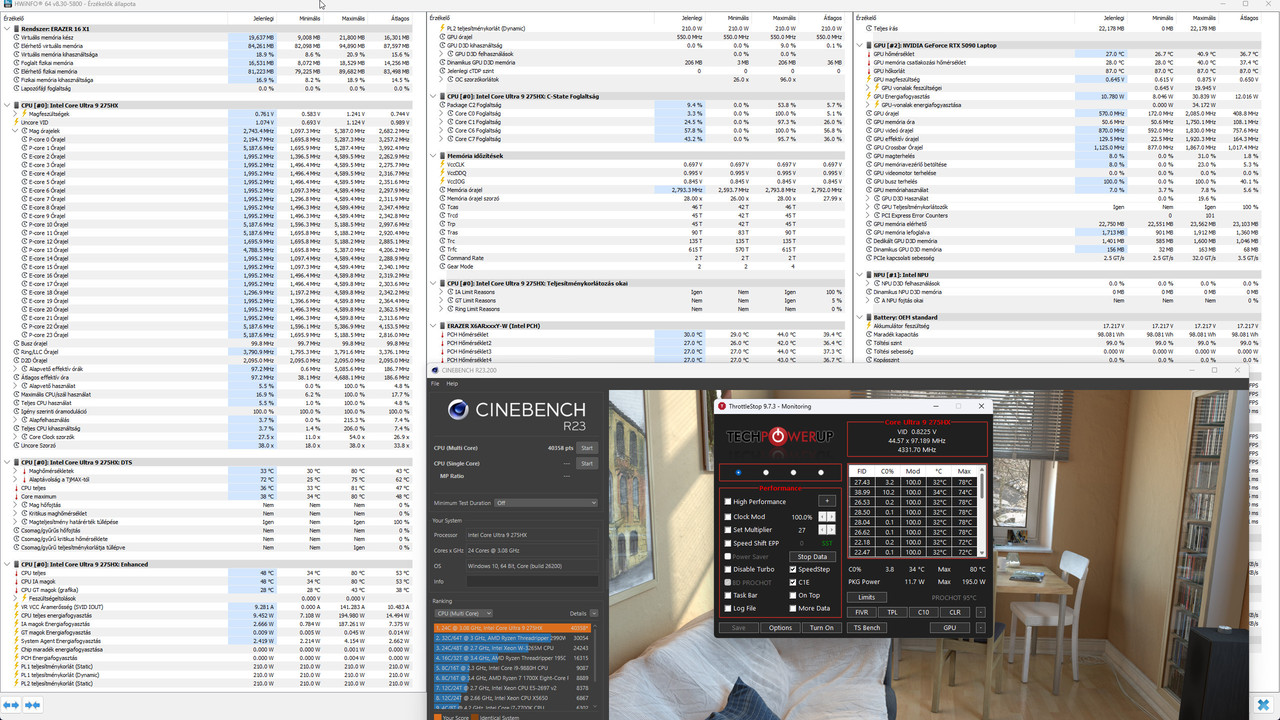Screen dimensions: 1280x720
Task: Open ThrottleStop Options
Action: (780, 627)
